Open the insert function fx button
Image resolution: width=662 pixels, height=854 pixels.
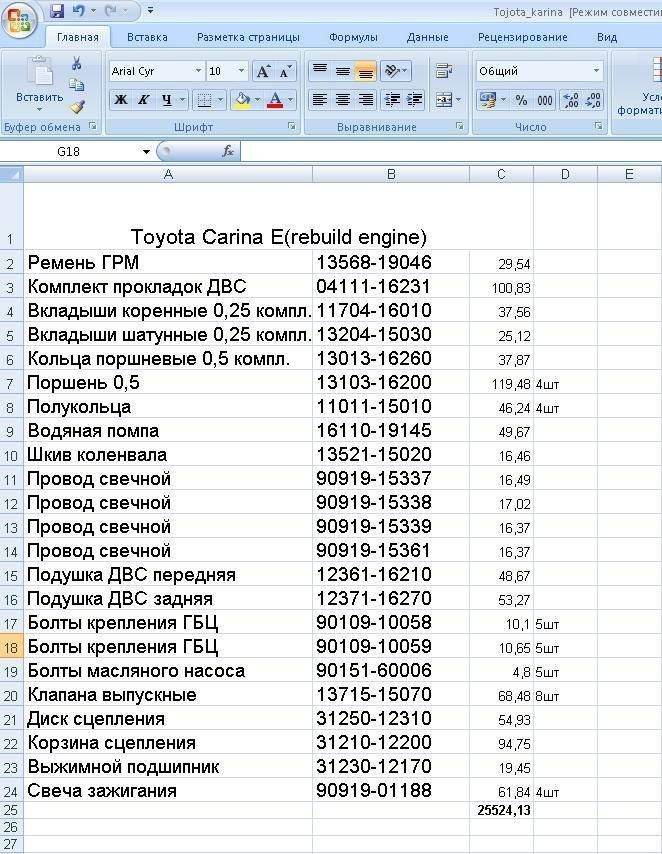228,151
